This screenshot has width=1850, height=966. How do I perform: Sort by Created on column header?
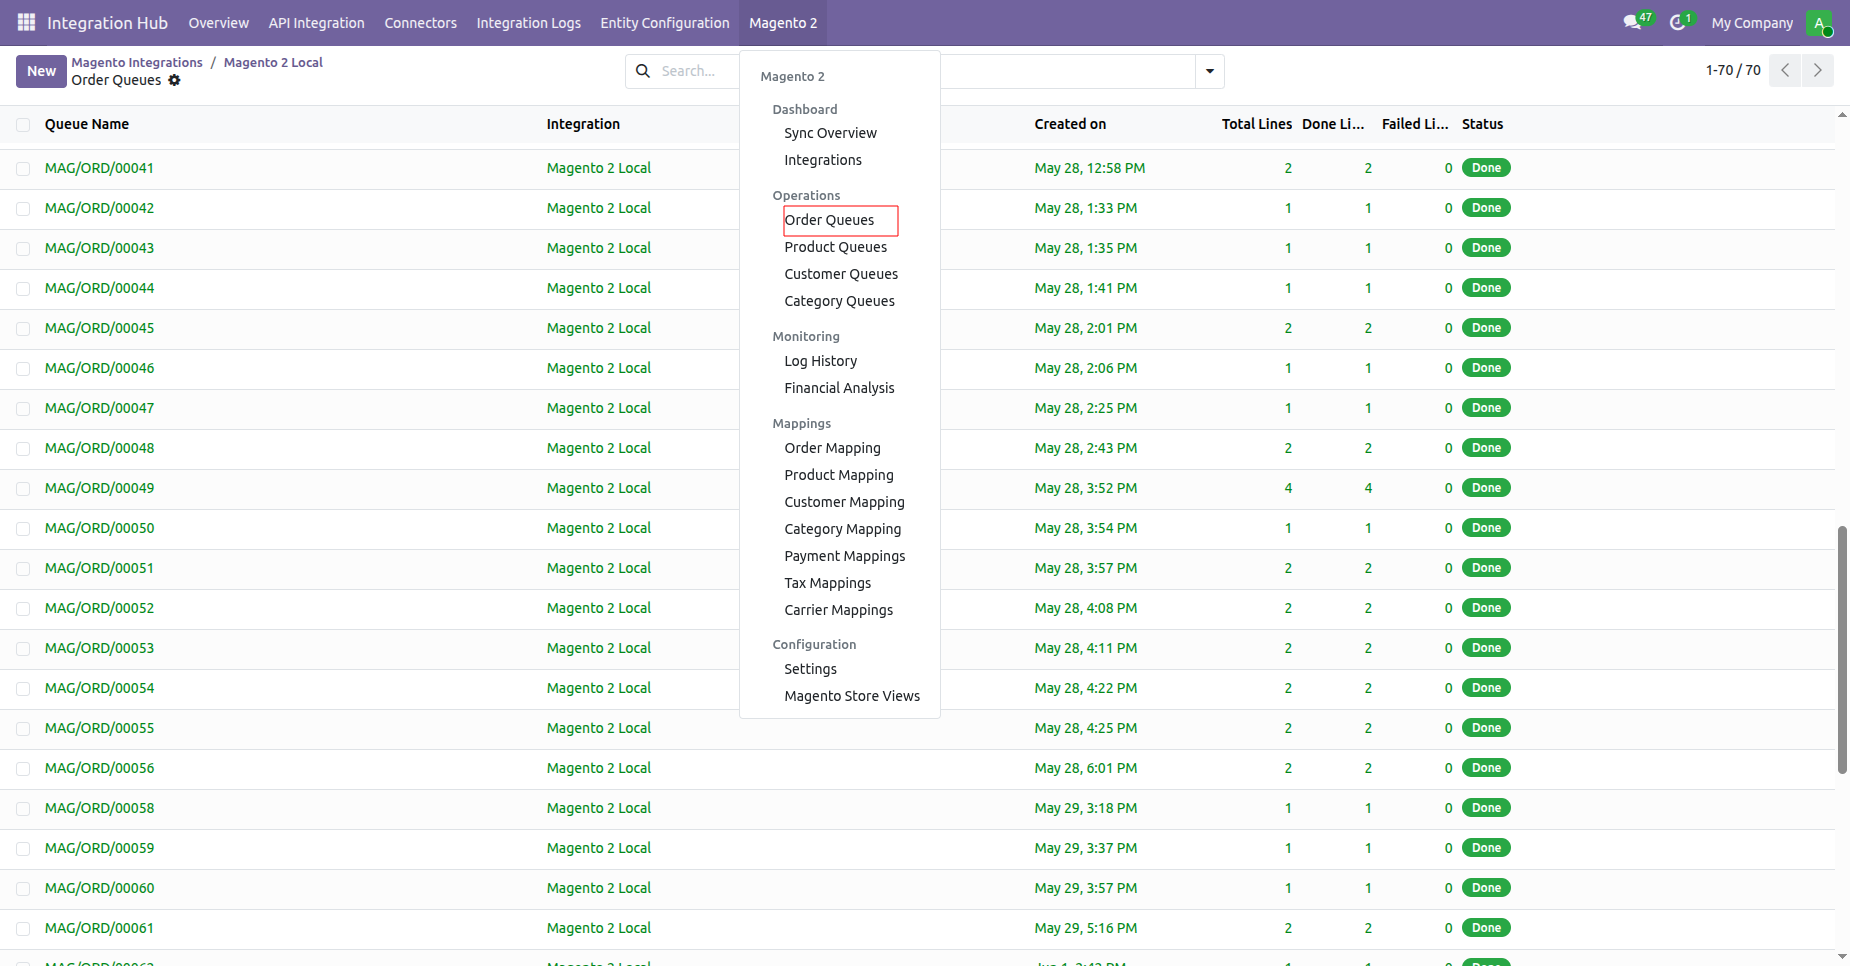click(x=1070, y=124)
